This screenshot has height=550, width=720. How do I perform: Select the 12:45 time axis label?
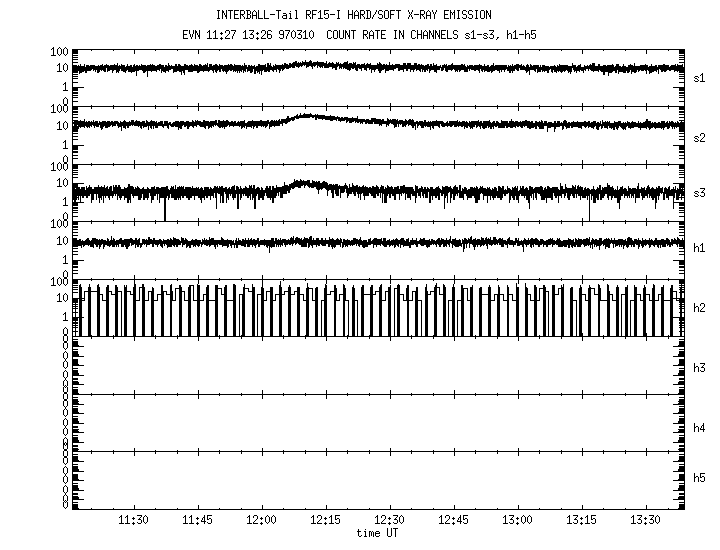454,521
